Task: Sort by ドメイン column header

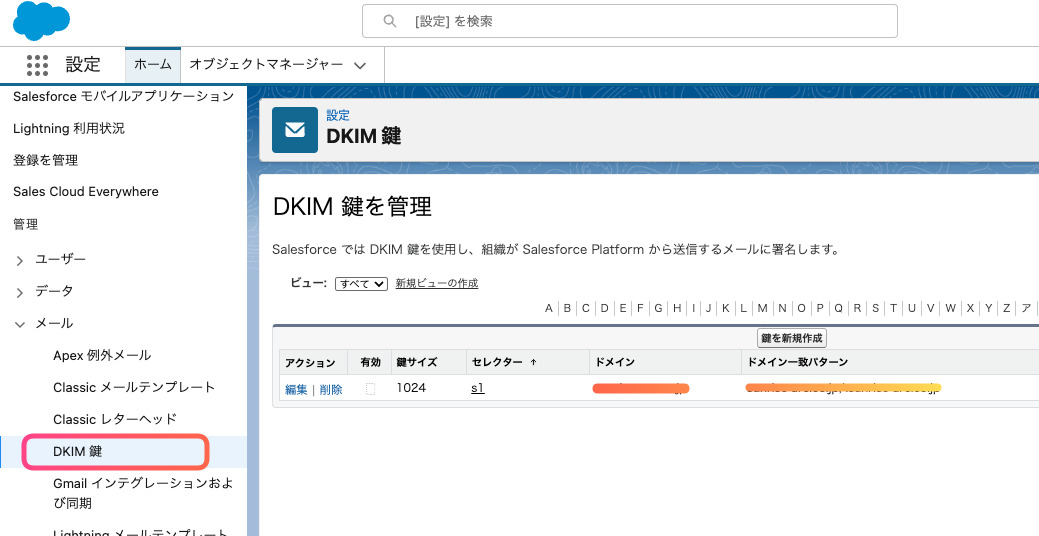Action: (x=615, y=362)
